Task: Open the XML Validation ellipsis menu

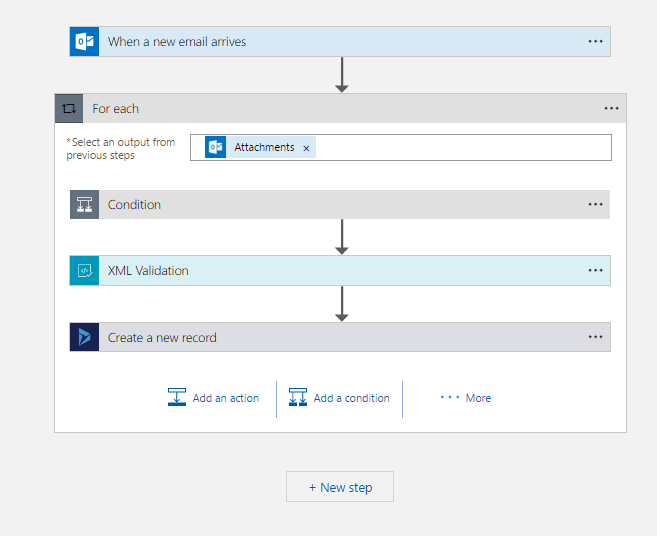Action: tap(595, 271)
